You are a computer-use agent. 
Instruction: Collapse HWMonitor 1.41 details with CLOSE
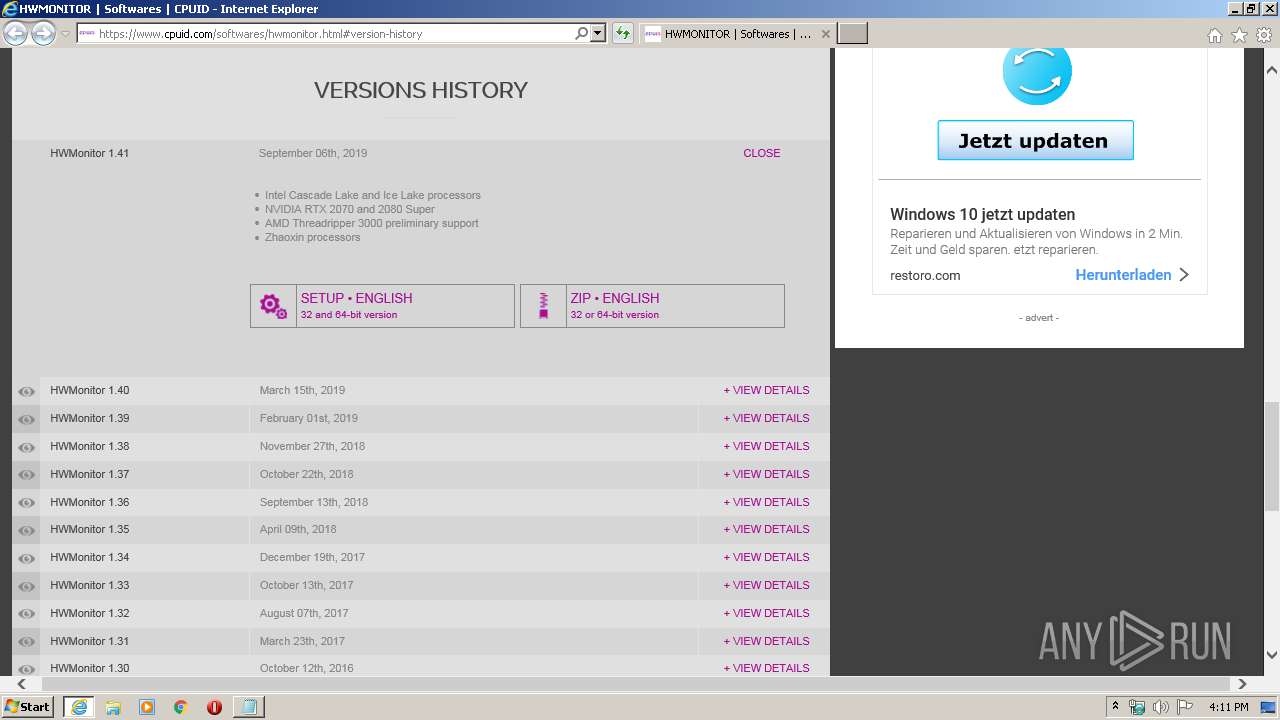761,153
